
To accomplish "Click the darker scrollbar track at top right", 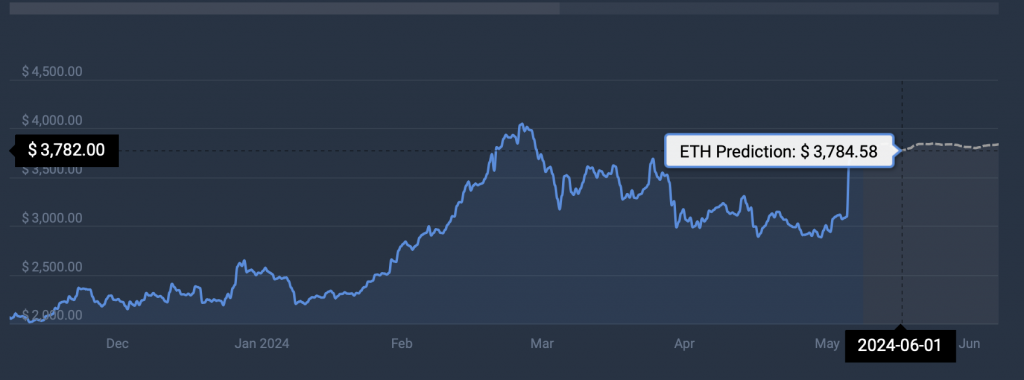I will [x=779, y=8].
